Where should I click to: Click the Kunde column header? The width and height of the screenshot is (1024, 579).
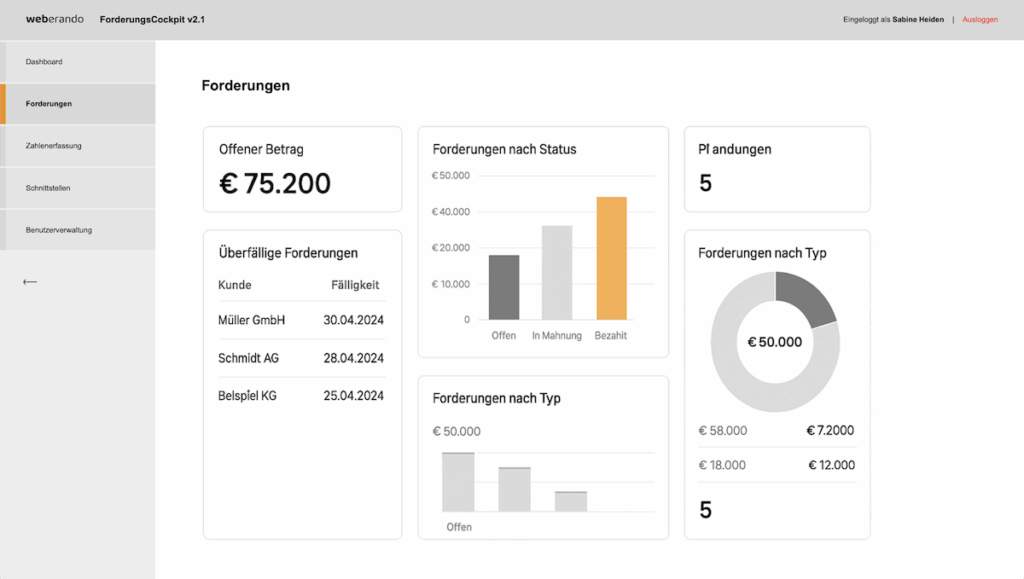[235, 285]
